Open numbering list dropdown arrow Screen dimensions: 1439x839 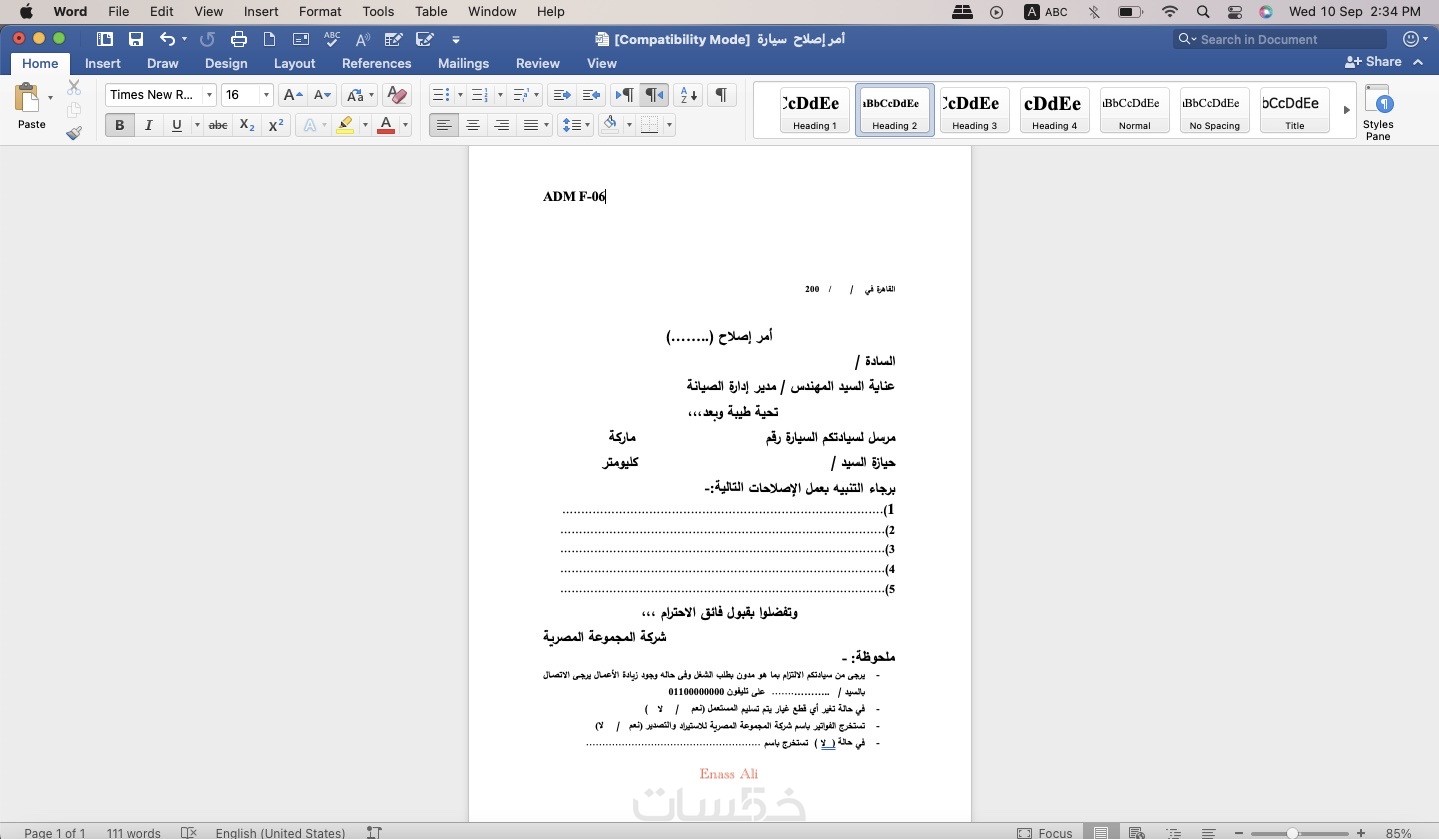(x=499, y=95)
